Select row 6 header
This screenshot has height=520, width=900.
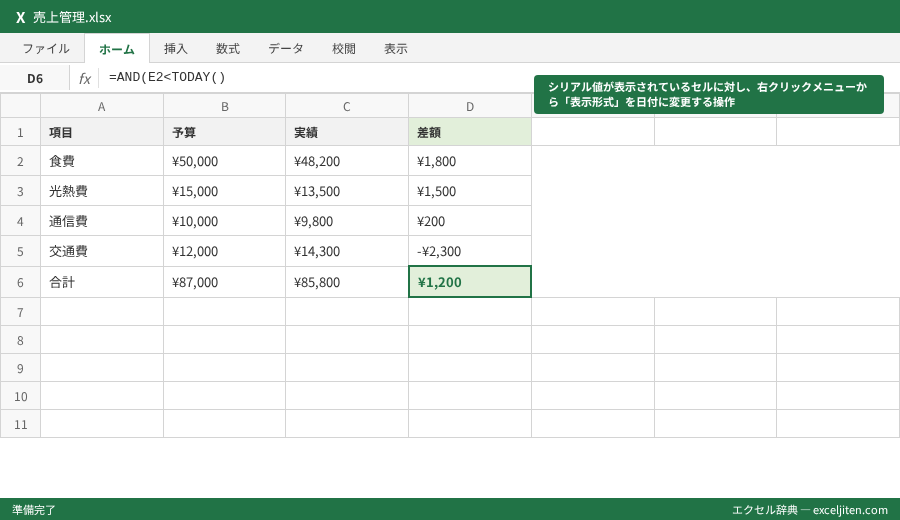click(20, 282)
